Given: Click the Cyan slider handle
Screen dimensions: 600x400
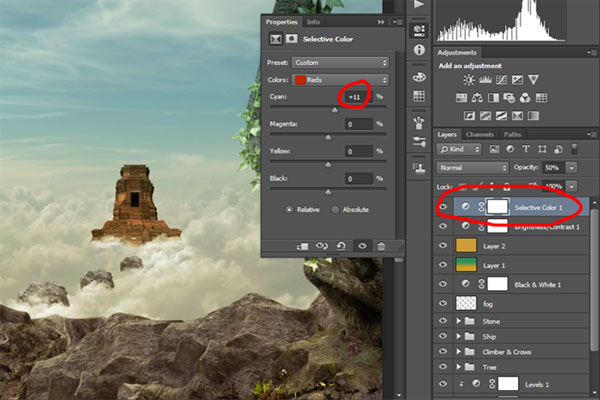Looking at the screenshot, I should 334,109.
